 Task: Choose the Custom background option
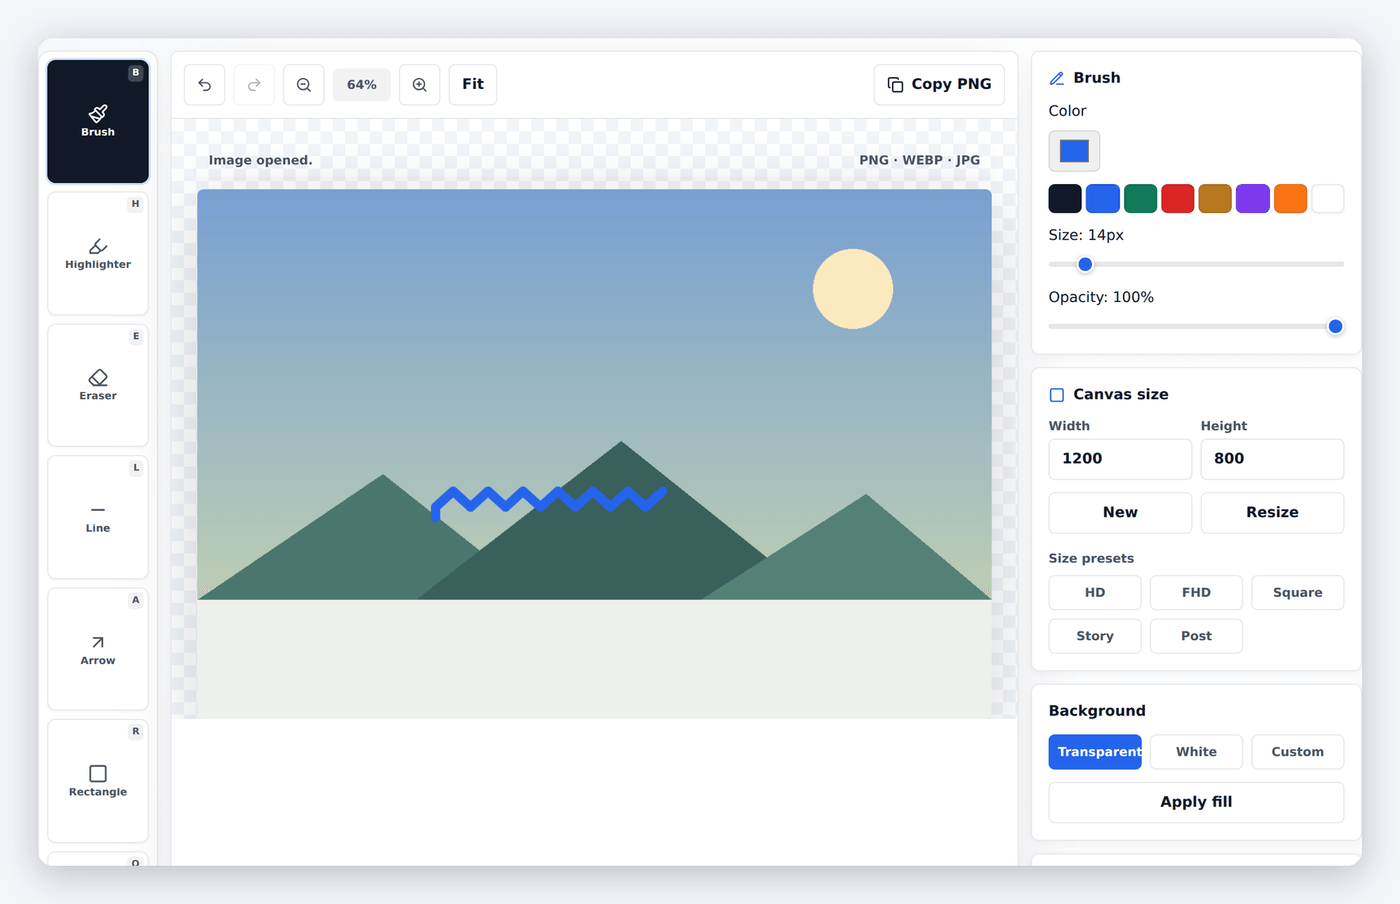click(1297, 752)
